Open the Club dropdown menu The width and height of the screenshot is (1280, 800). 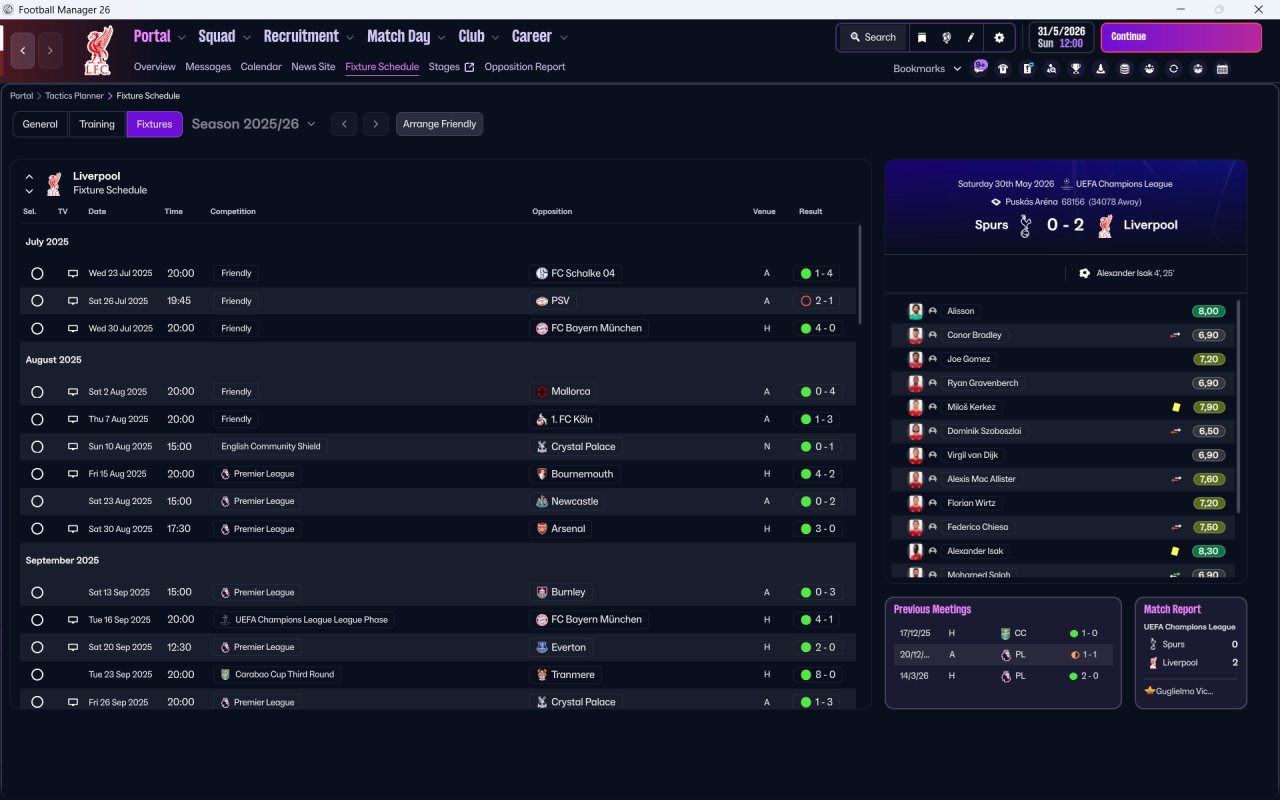click(x=479, y=37)
